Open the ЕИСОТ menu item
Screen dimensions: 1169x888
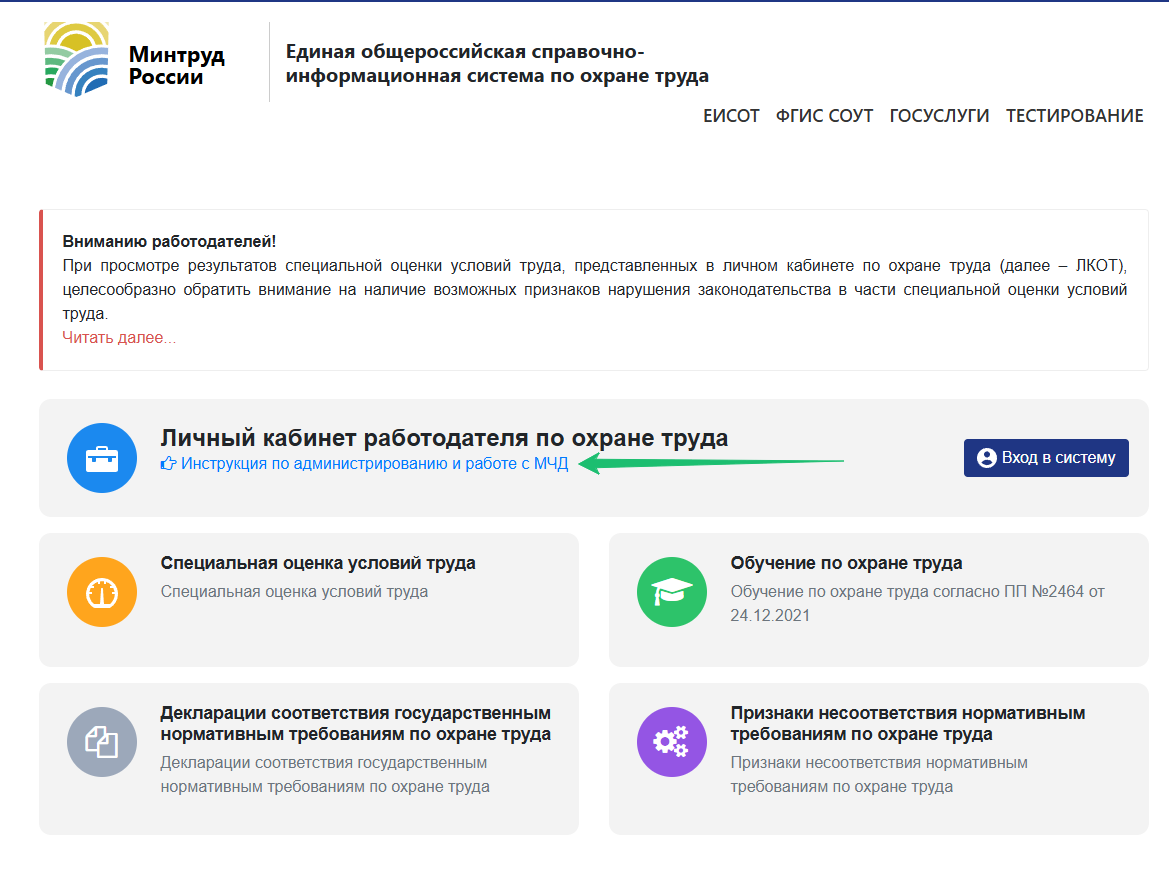pyautogui.click(x=731, y=116)
